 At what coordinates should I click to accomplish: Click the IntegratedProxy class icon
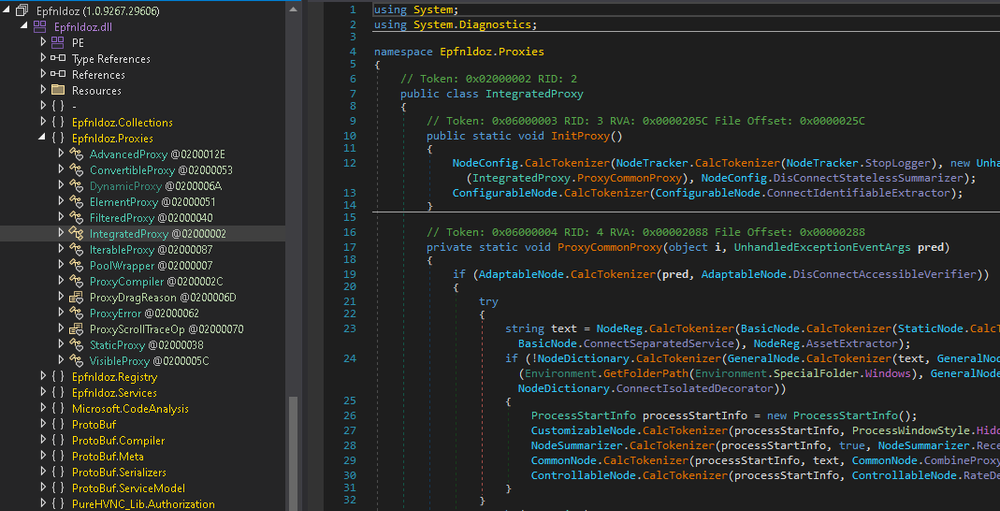(77, 233)
